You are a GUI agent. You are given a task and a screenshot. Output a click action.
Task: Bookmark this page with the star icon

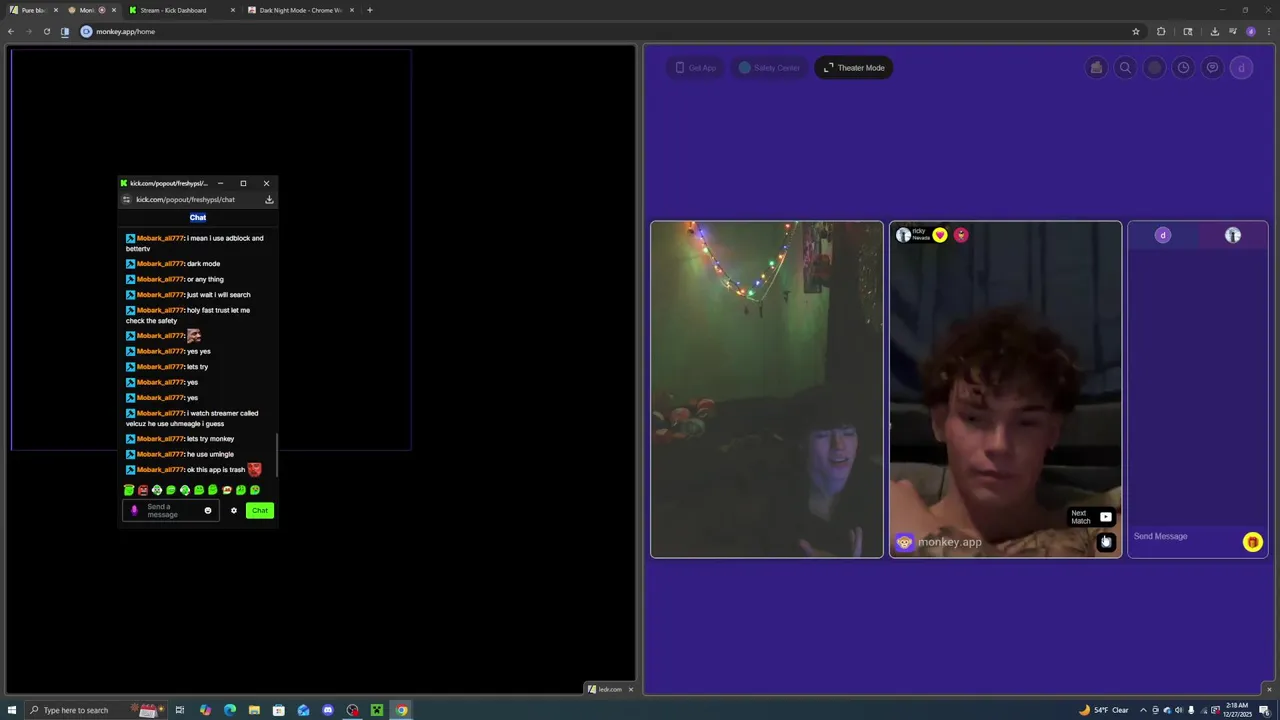click(1136, 32)
